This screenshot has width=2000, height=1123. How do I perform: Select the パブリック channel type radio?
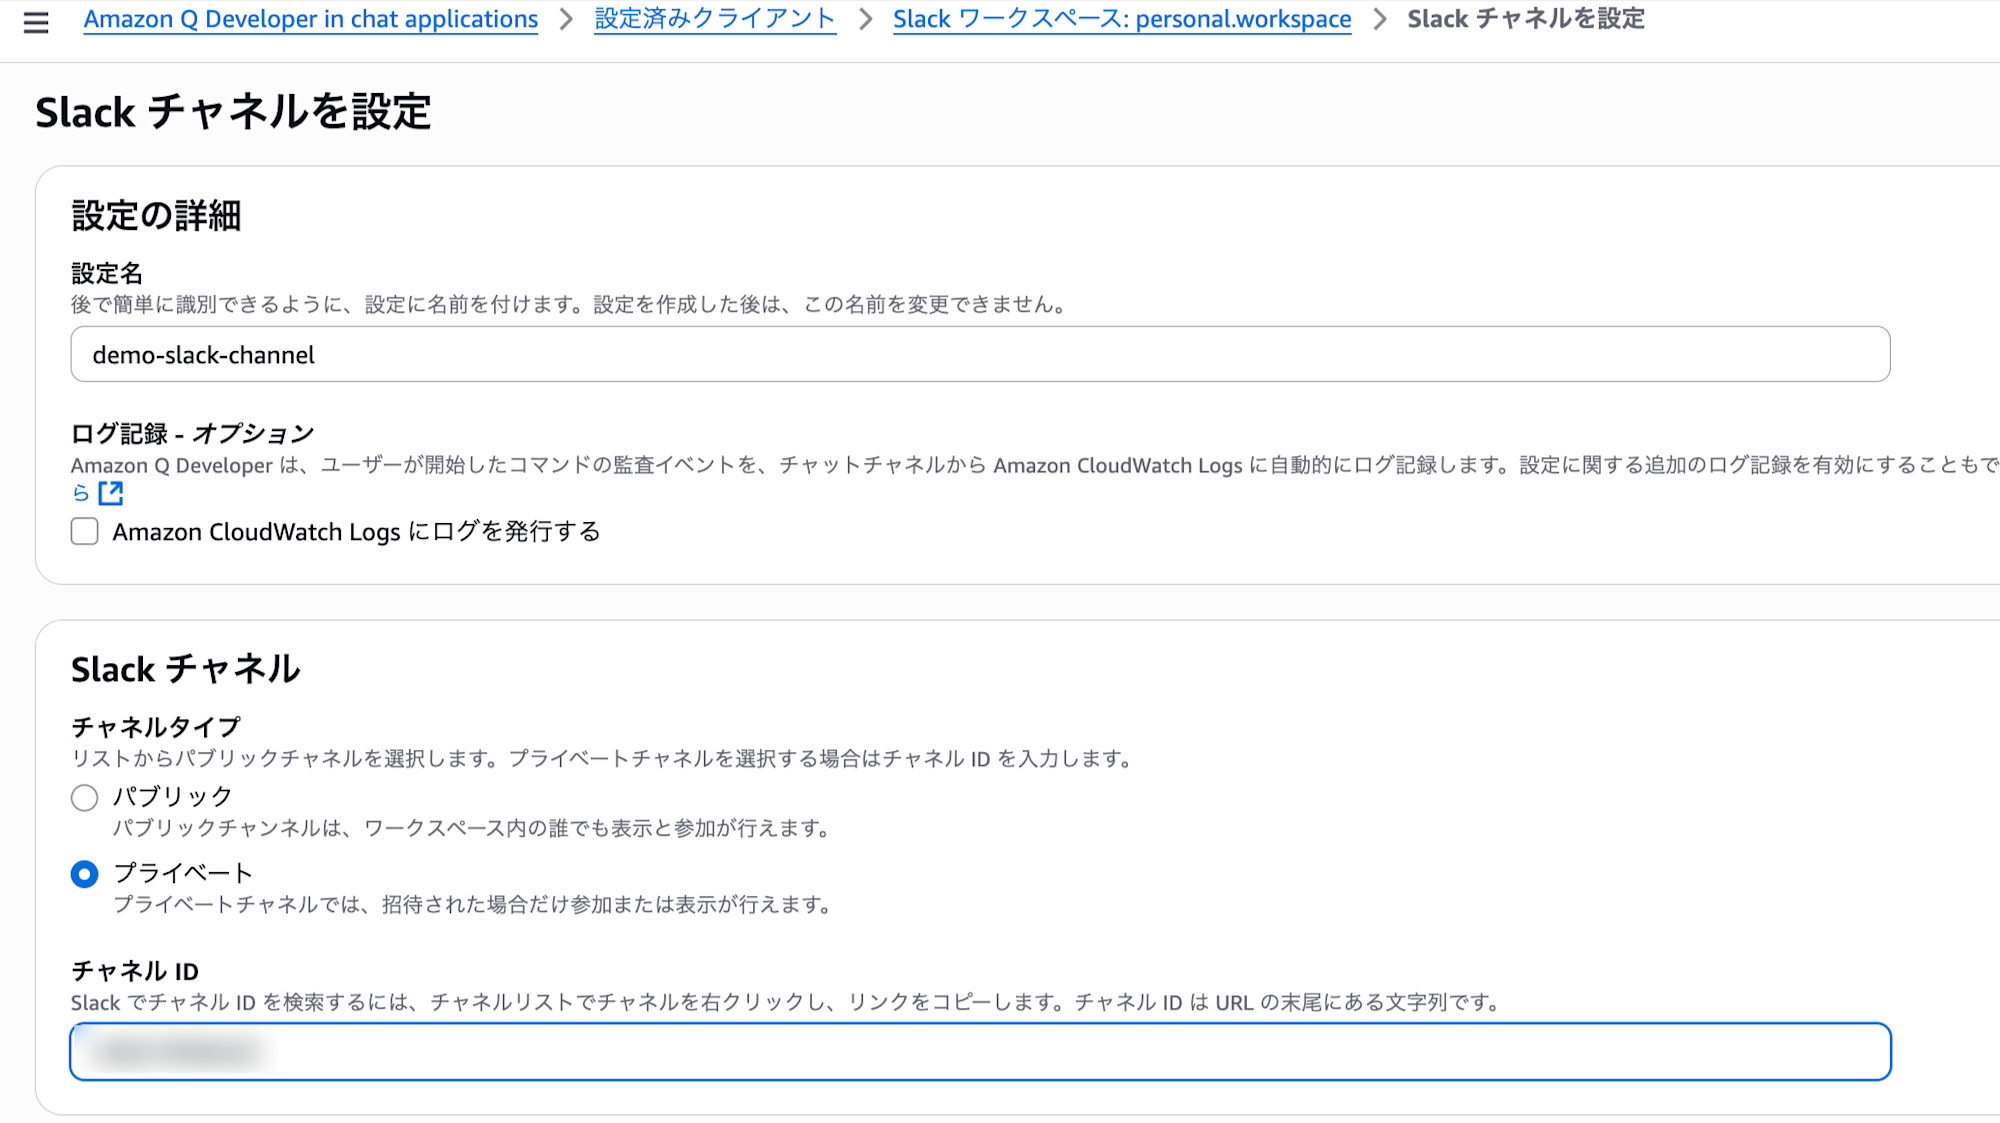(85, 797)
